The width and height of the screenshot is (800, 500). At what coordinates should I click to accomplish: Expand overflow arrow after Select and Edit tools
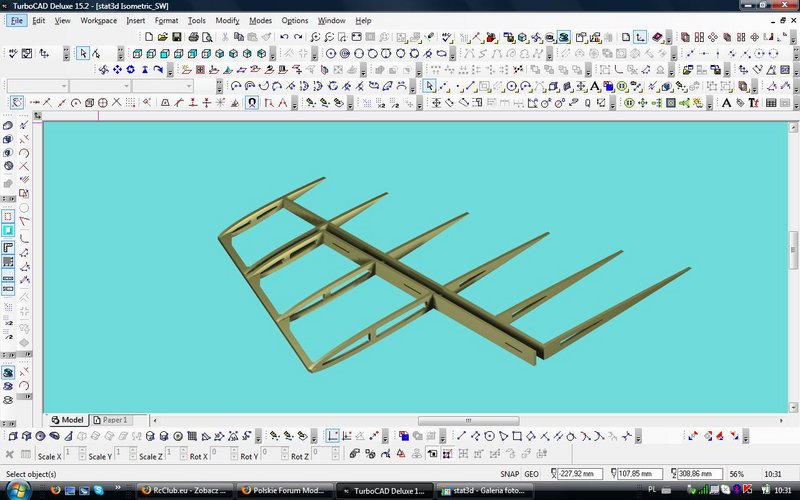[x=120, y=54]
